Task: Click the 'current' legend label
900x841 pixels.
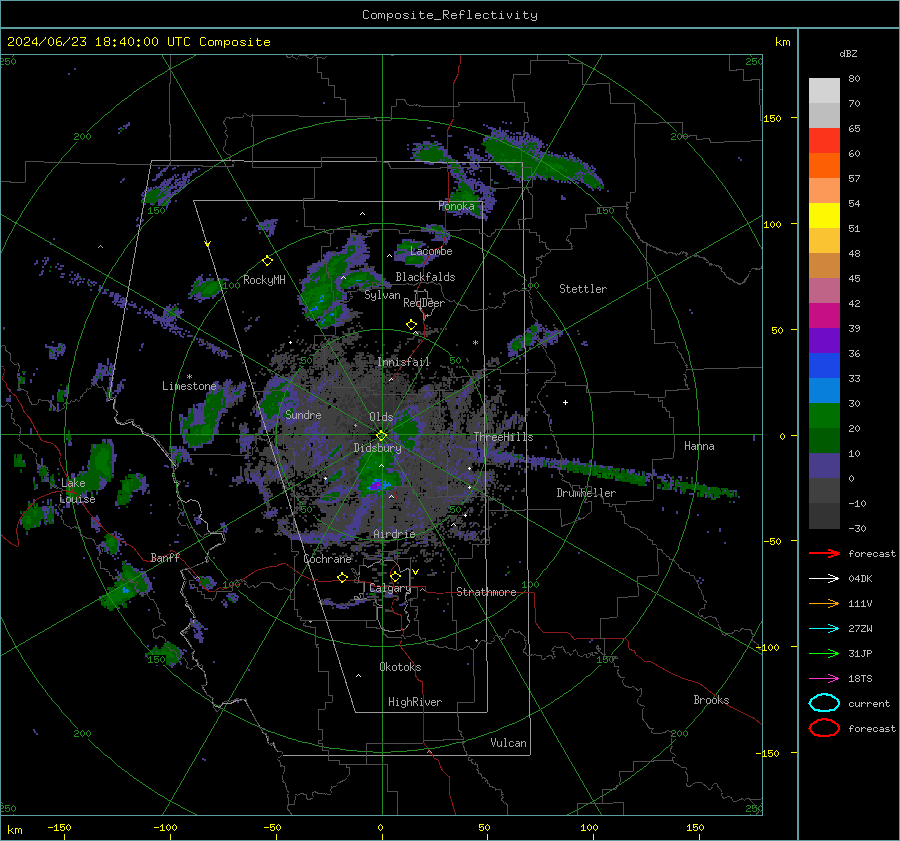Action: click(869, 704)
